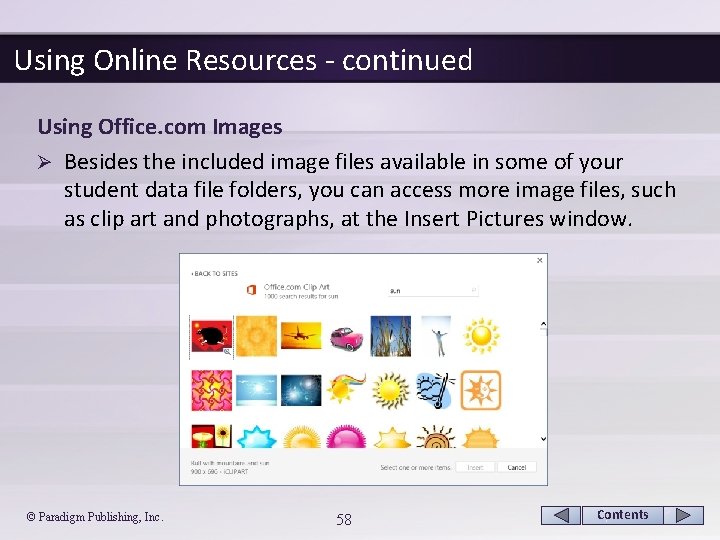Click the search magnifier icon in search box
Screen dimensions: 720x540
473,291
